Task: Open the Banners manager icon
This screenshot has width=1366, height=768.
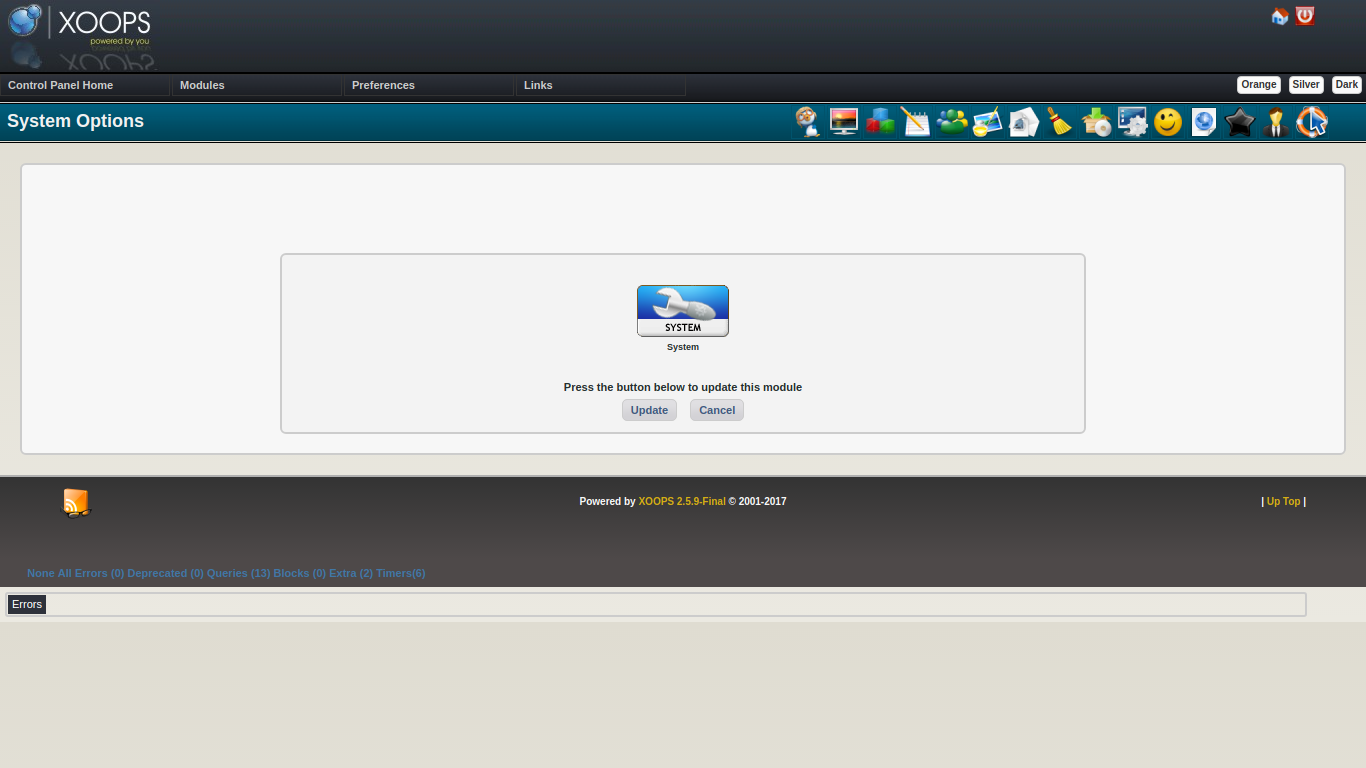Action: (x=843, y=122)
